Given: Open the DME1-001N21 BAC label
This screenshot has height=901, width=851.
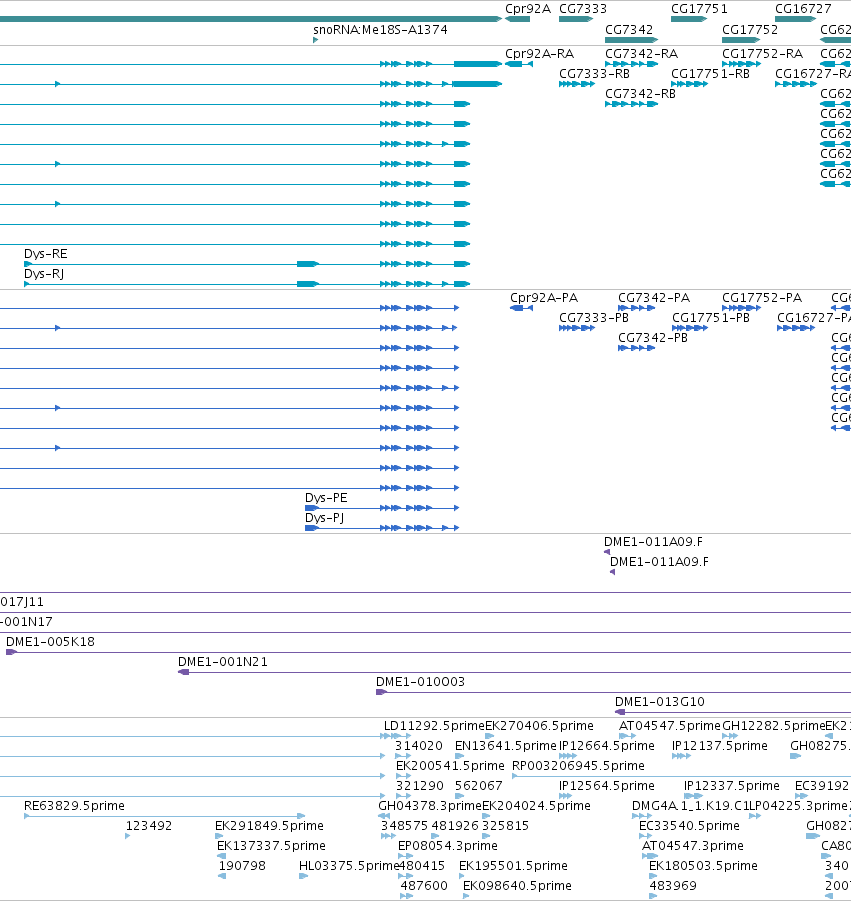Looking at the screenshot, I should [223, 662].
